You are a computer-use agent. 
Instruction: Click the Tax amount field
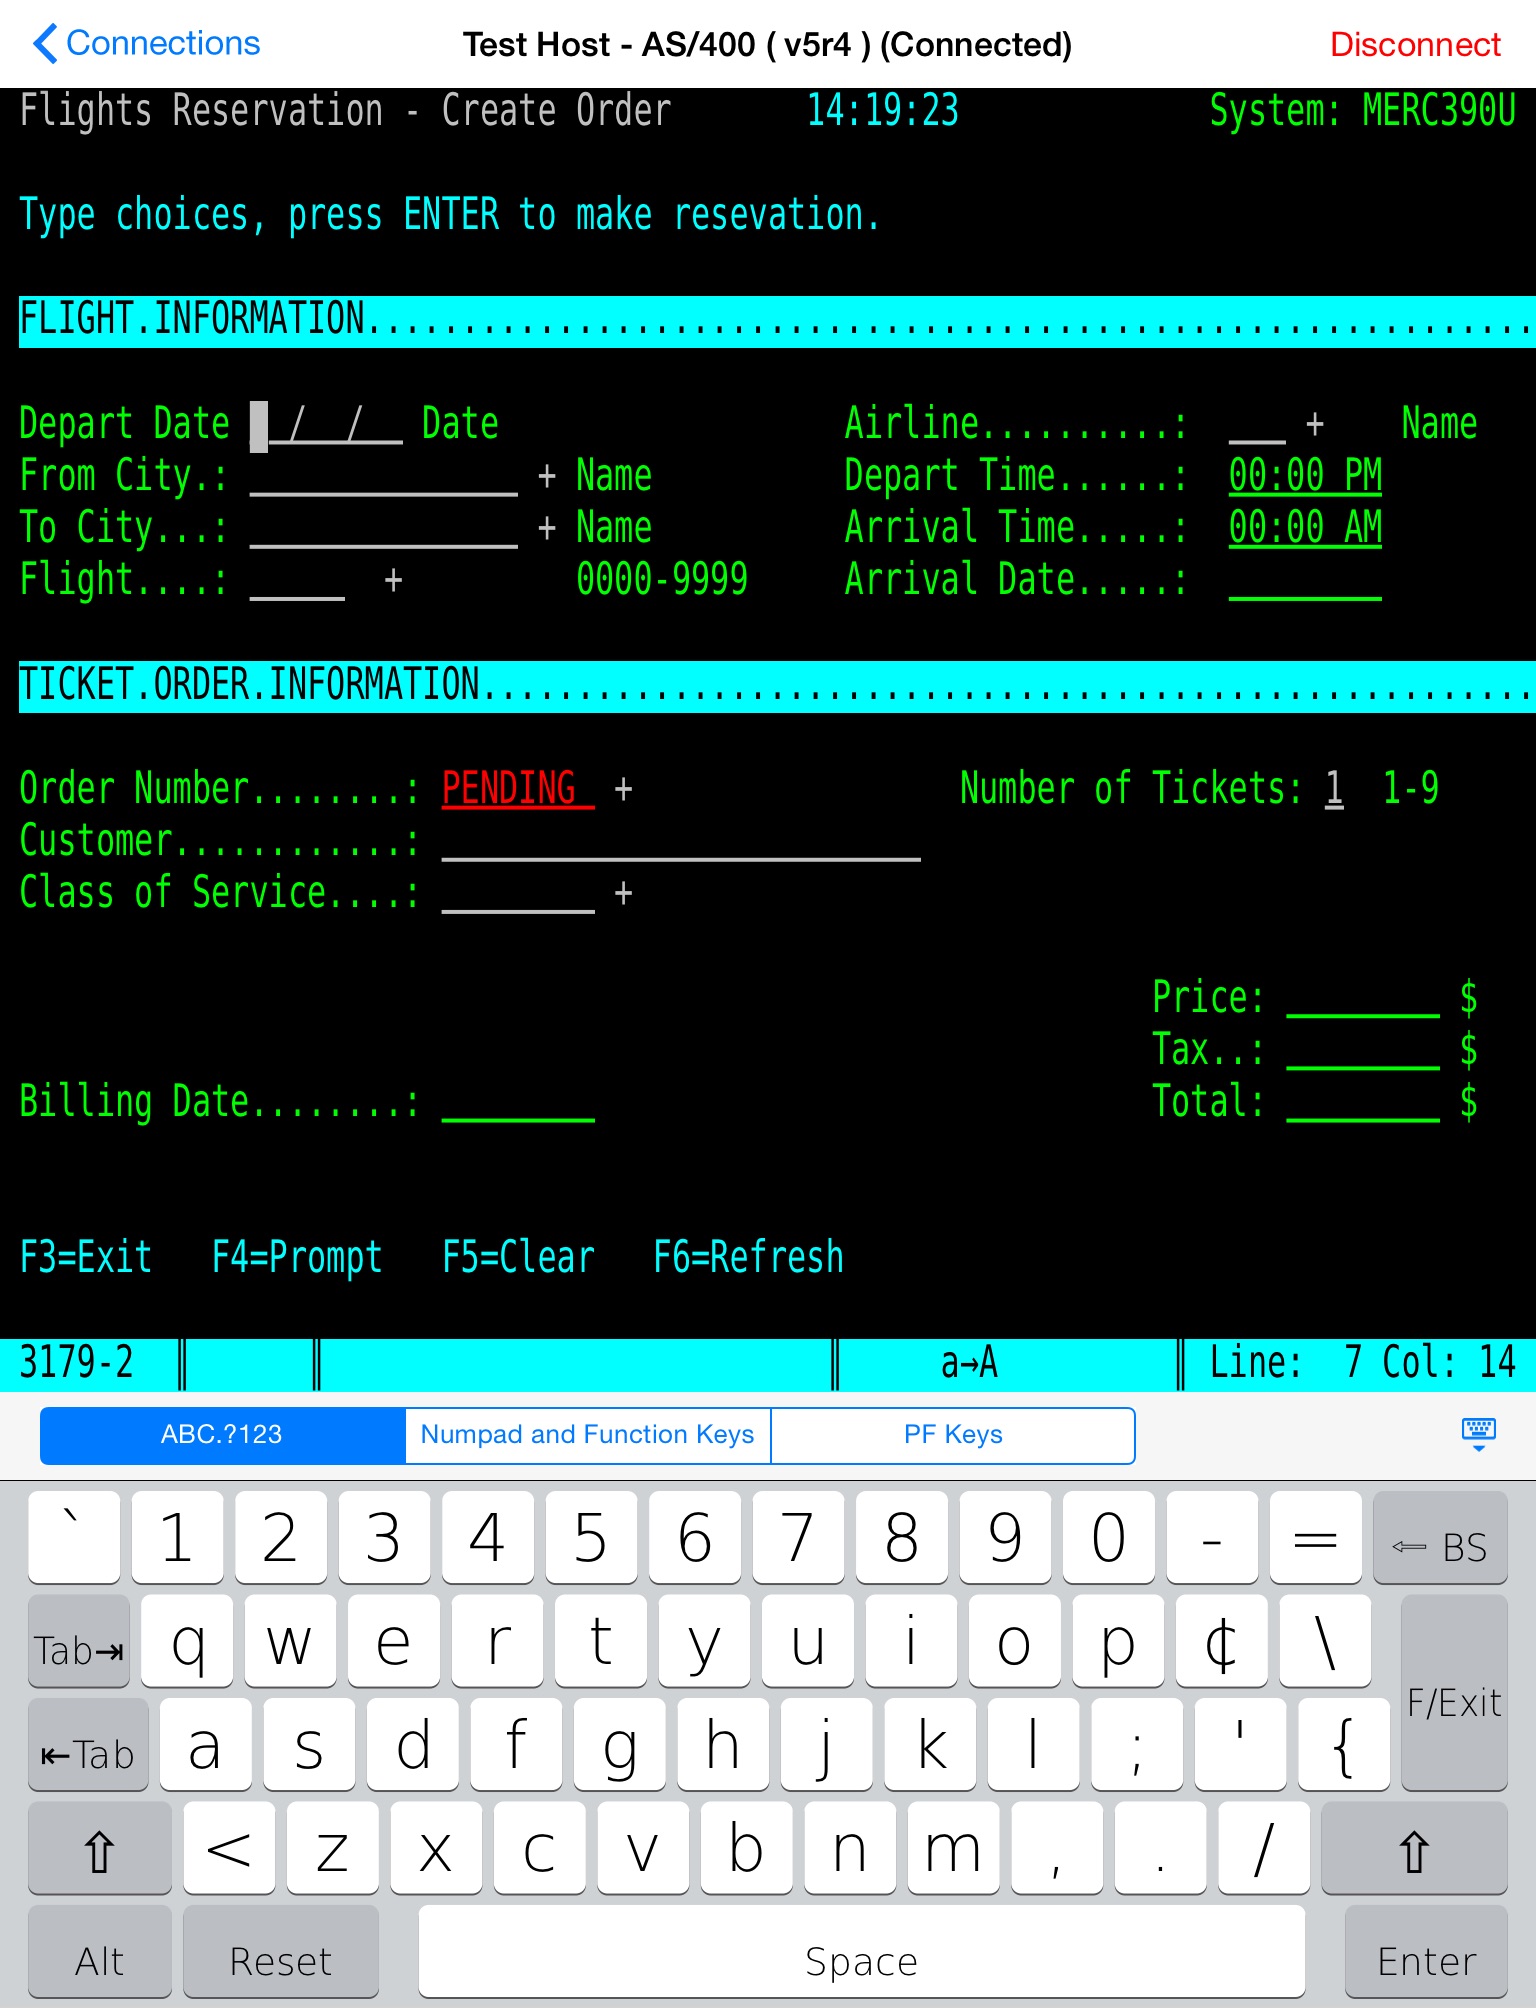[1363, 1049]
